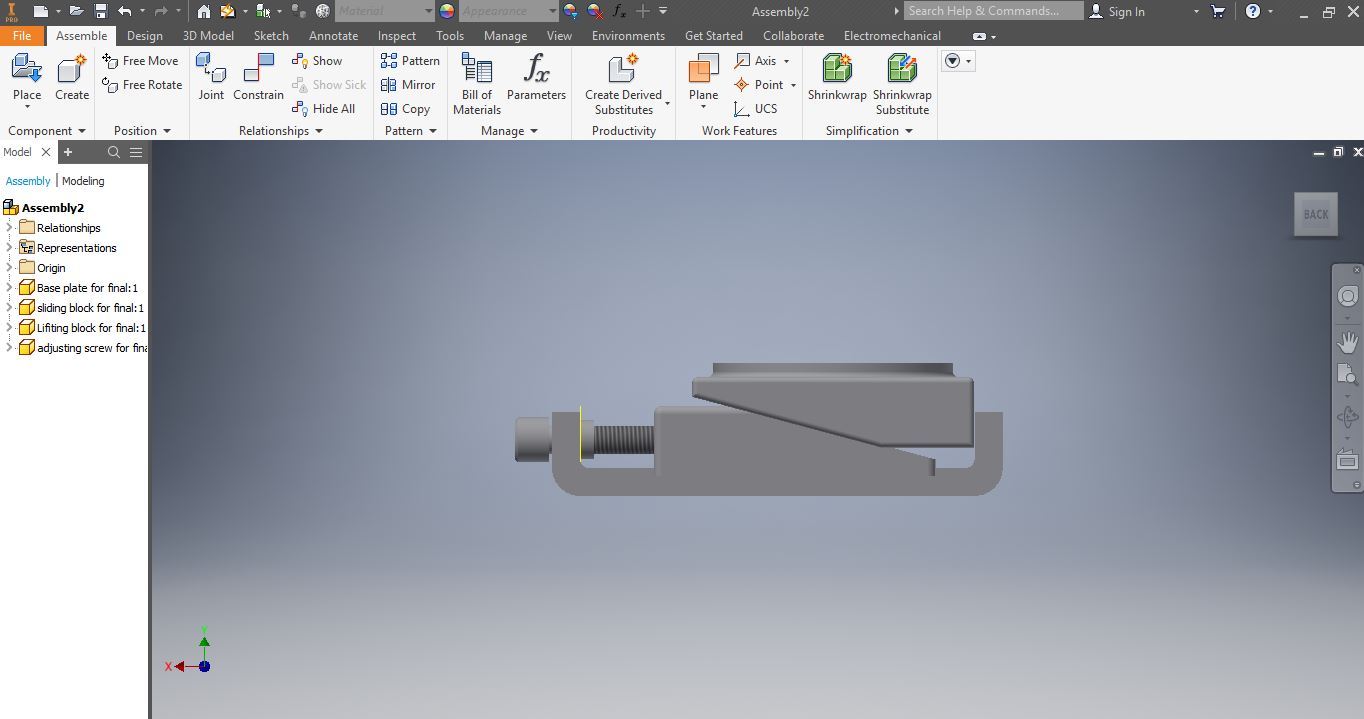1364x719 pixels.
Task: Click the Full Navigation Wheel icon
Action: [1347, 297]
